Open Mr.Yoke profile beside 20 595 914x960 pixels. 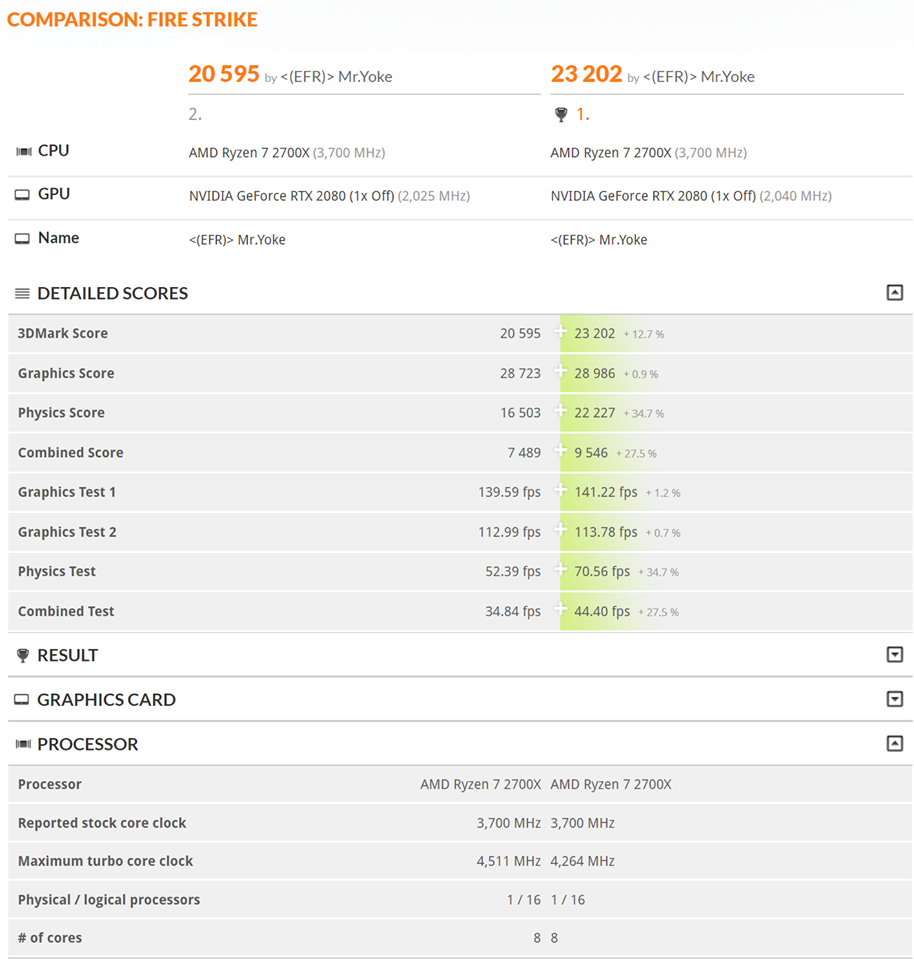[x=336, y=77]
